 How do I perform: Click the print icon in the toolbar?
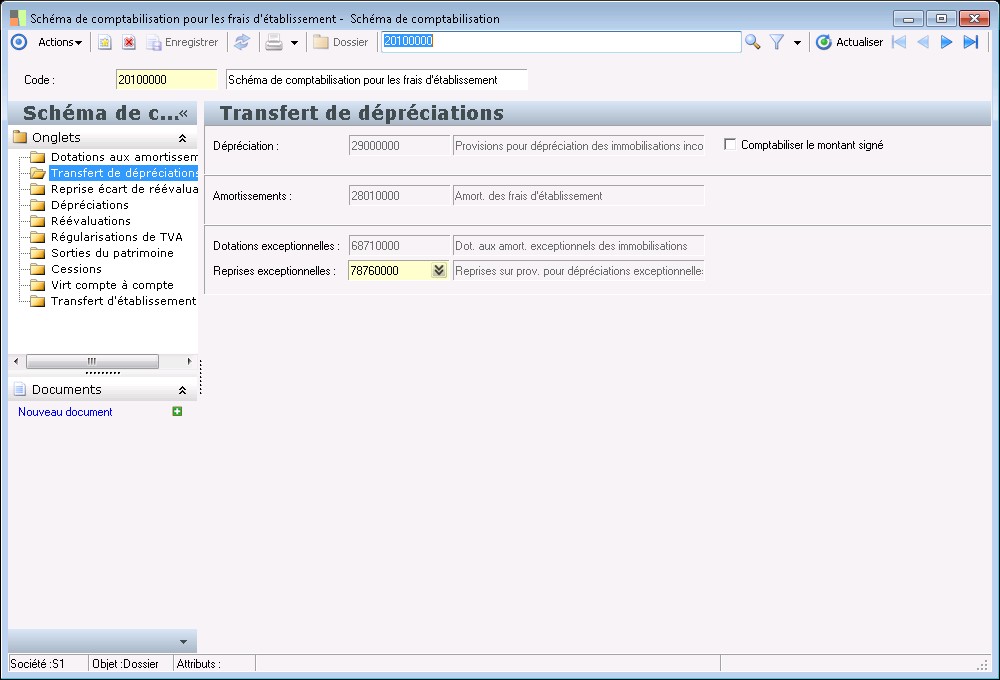(x=273, y=42)
